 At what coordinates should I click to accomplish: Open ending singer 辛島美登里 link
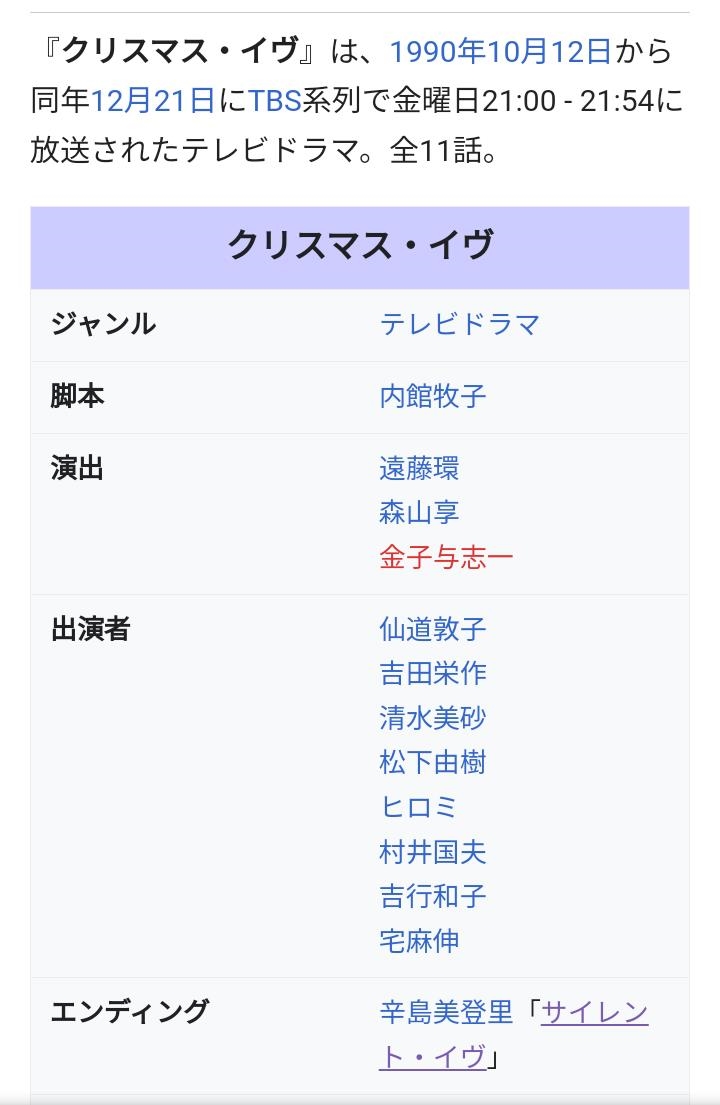(446, 1013)
